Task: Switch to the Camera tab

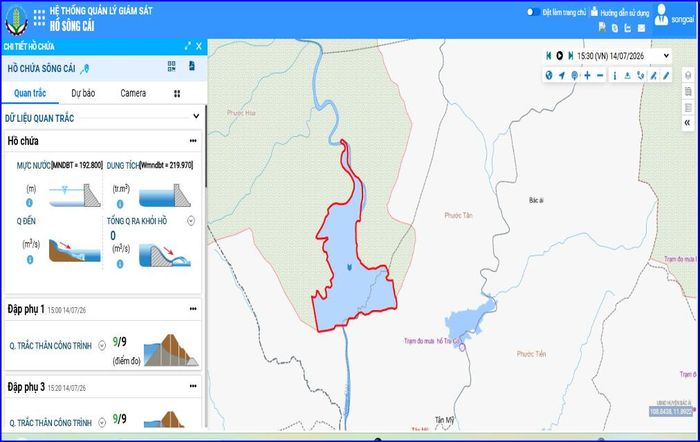Action: 133,93
